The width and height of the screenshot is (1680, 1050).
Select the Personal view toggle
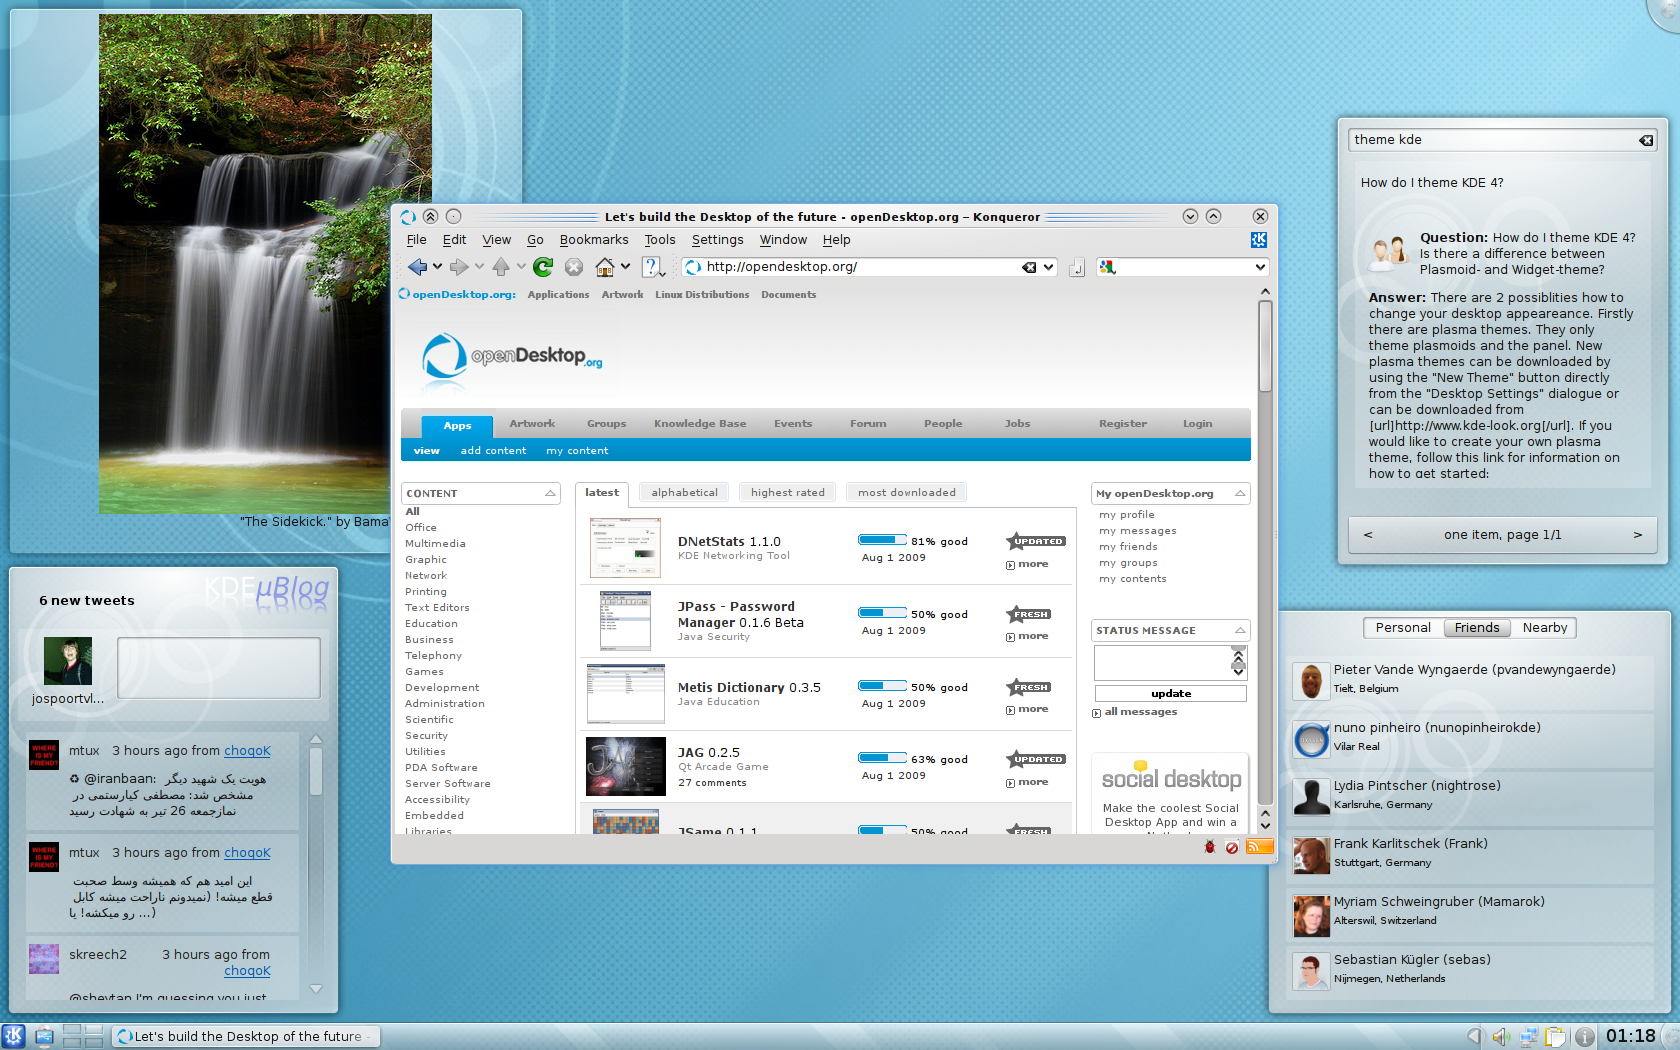coord(1403,628)
